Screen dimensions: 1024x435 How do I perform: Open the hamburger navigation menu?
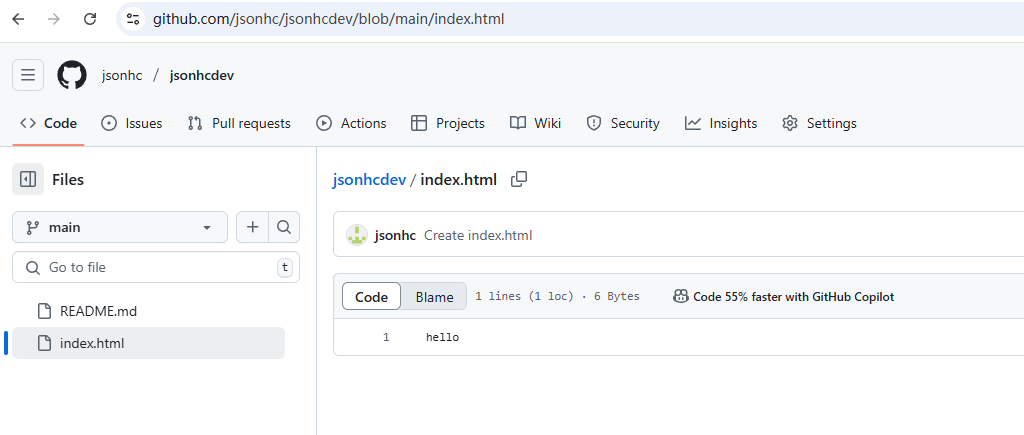[28, 75]
